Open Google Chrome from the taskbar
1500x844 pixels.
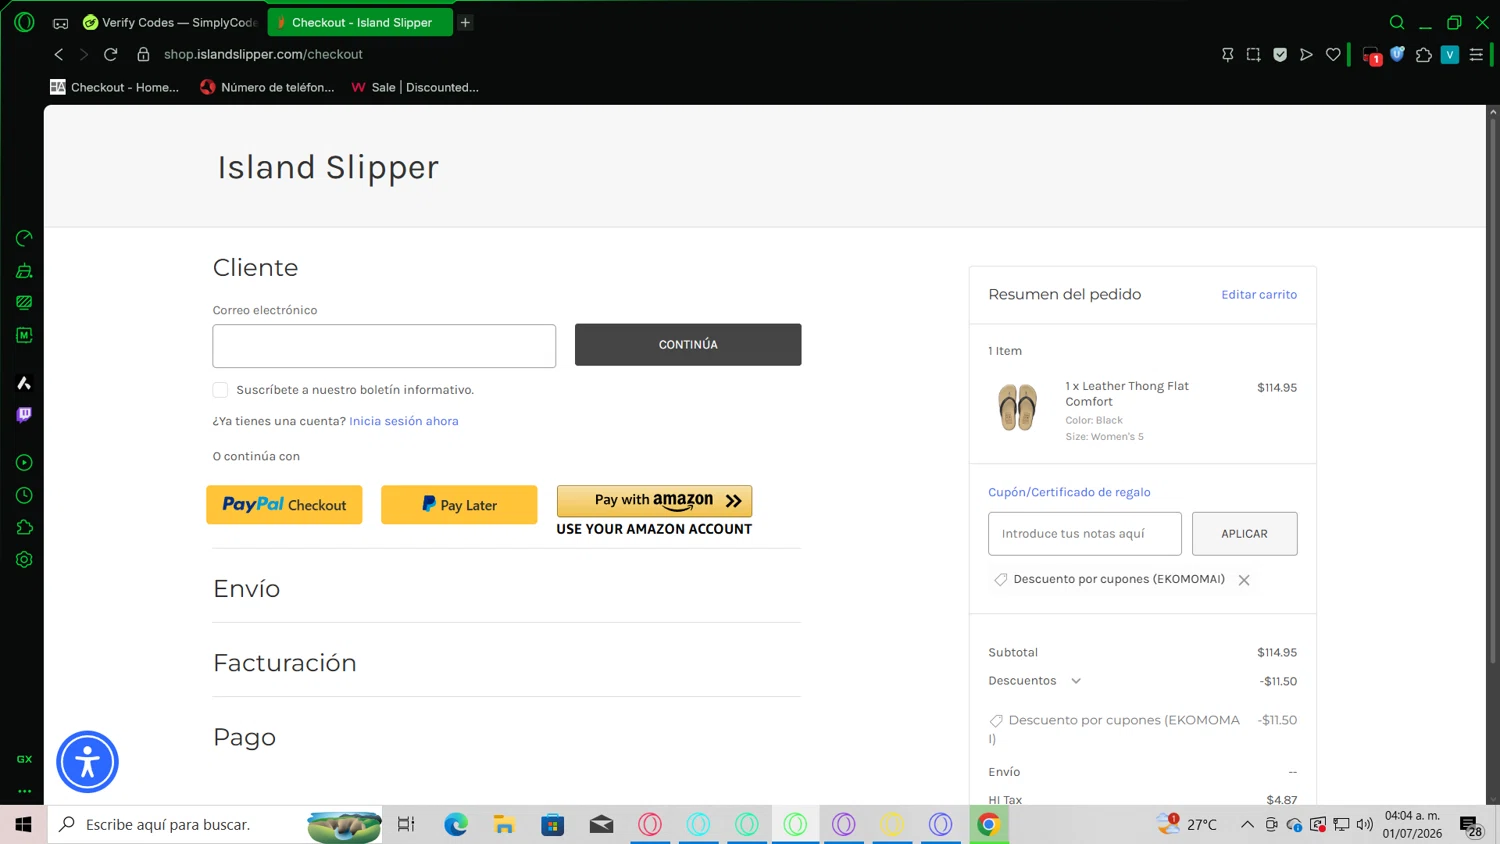(989, 824)
